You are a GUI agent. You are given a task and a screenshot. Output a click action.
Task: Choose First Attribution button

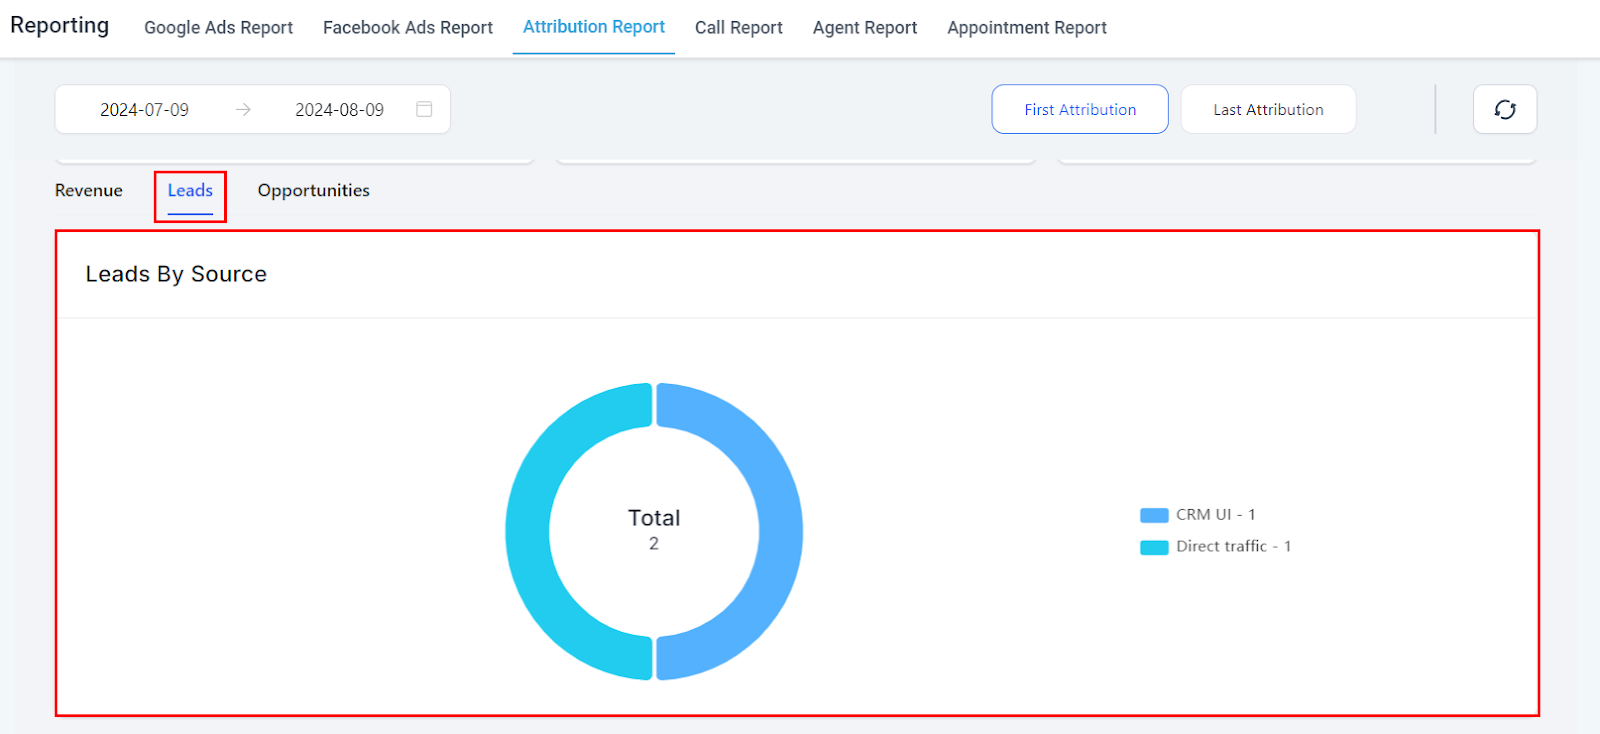pos(1080,109)
